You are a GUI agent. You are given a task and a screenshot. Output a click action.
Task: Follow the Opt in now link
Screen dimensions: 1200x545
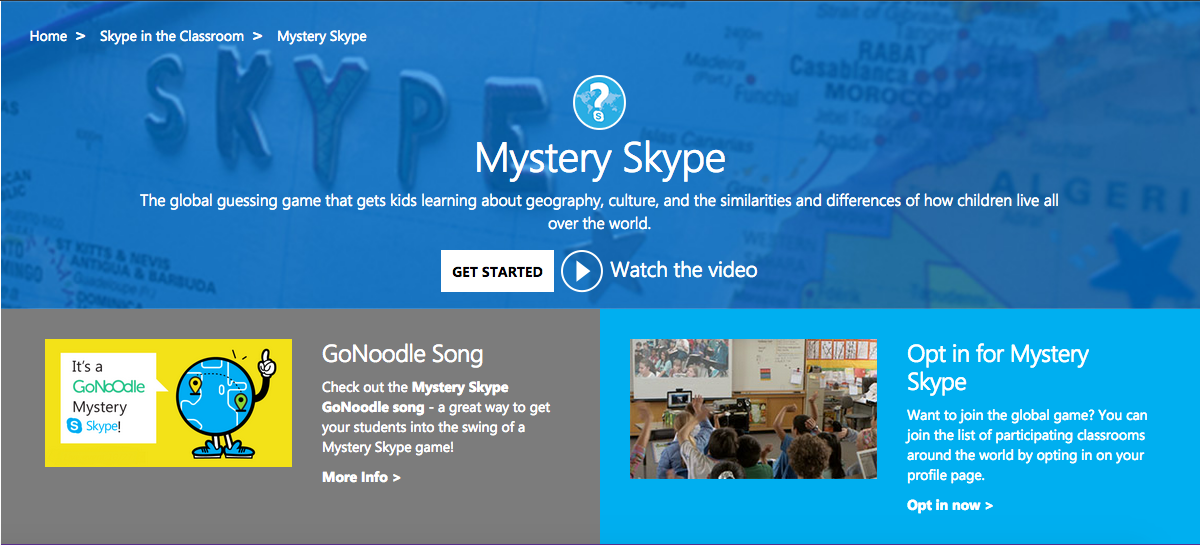coord(950,506)
